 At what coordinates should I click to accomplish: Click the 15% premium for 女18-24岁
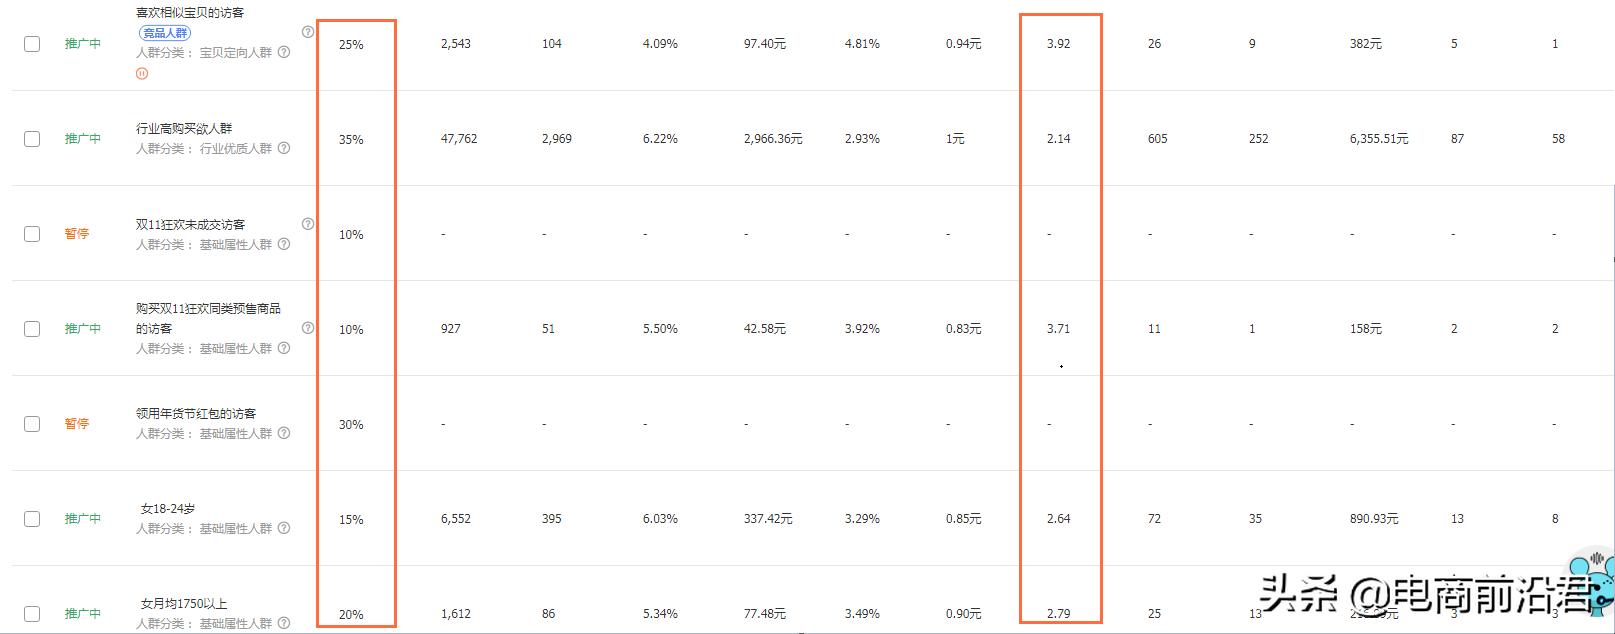click(x=351, y=520)
